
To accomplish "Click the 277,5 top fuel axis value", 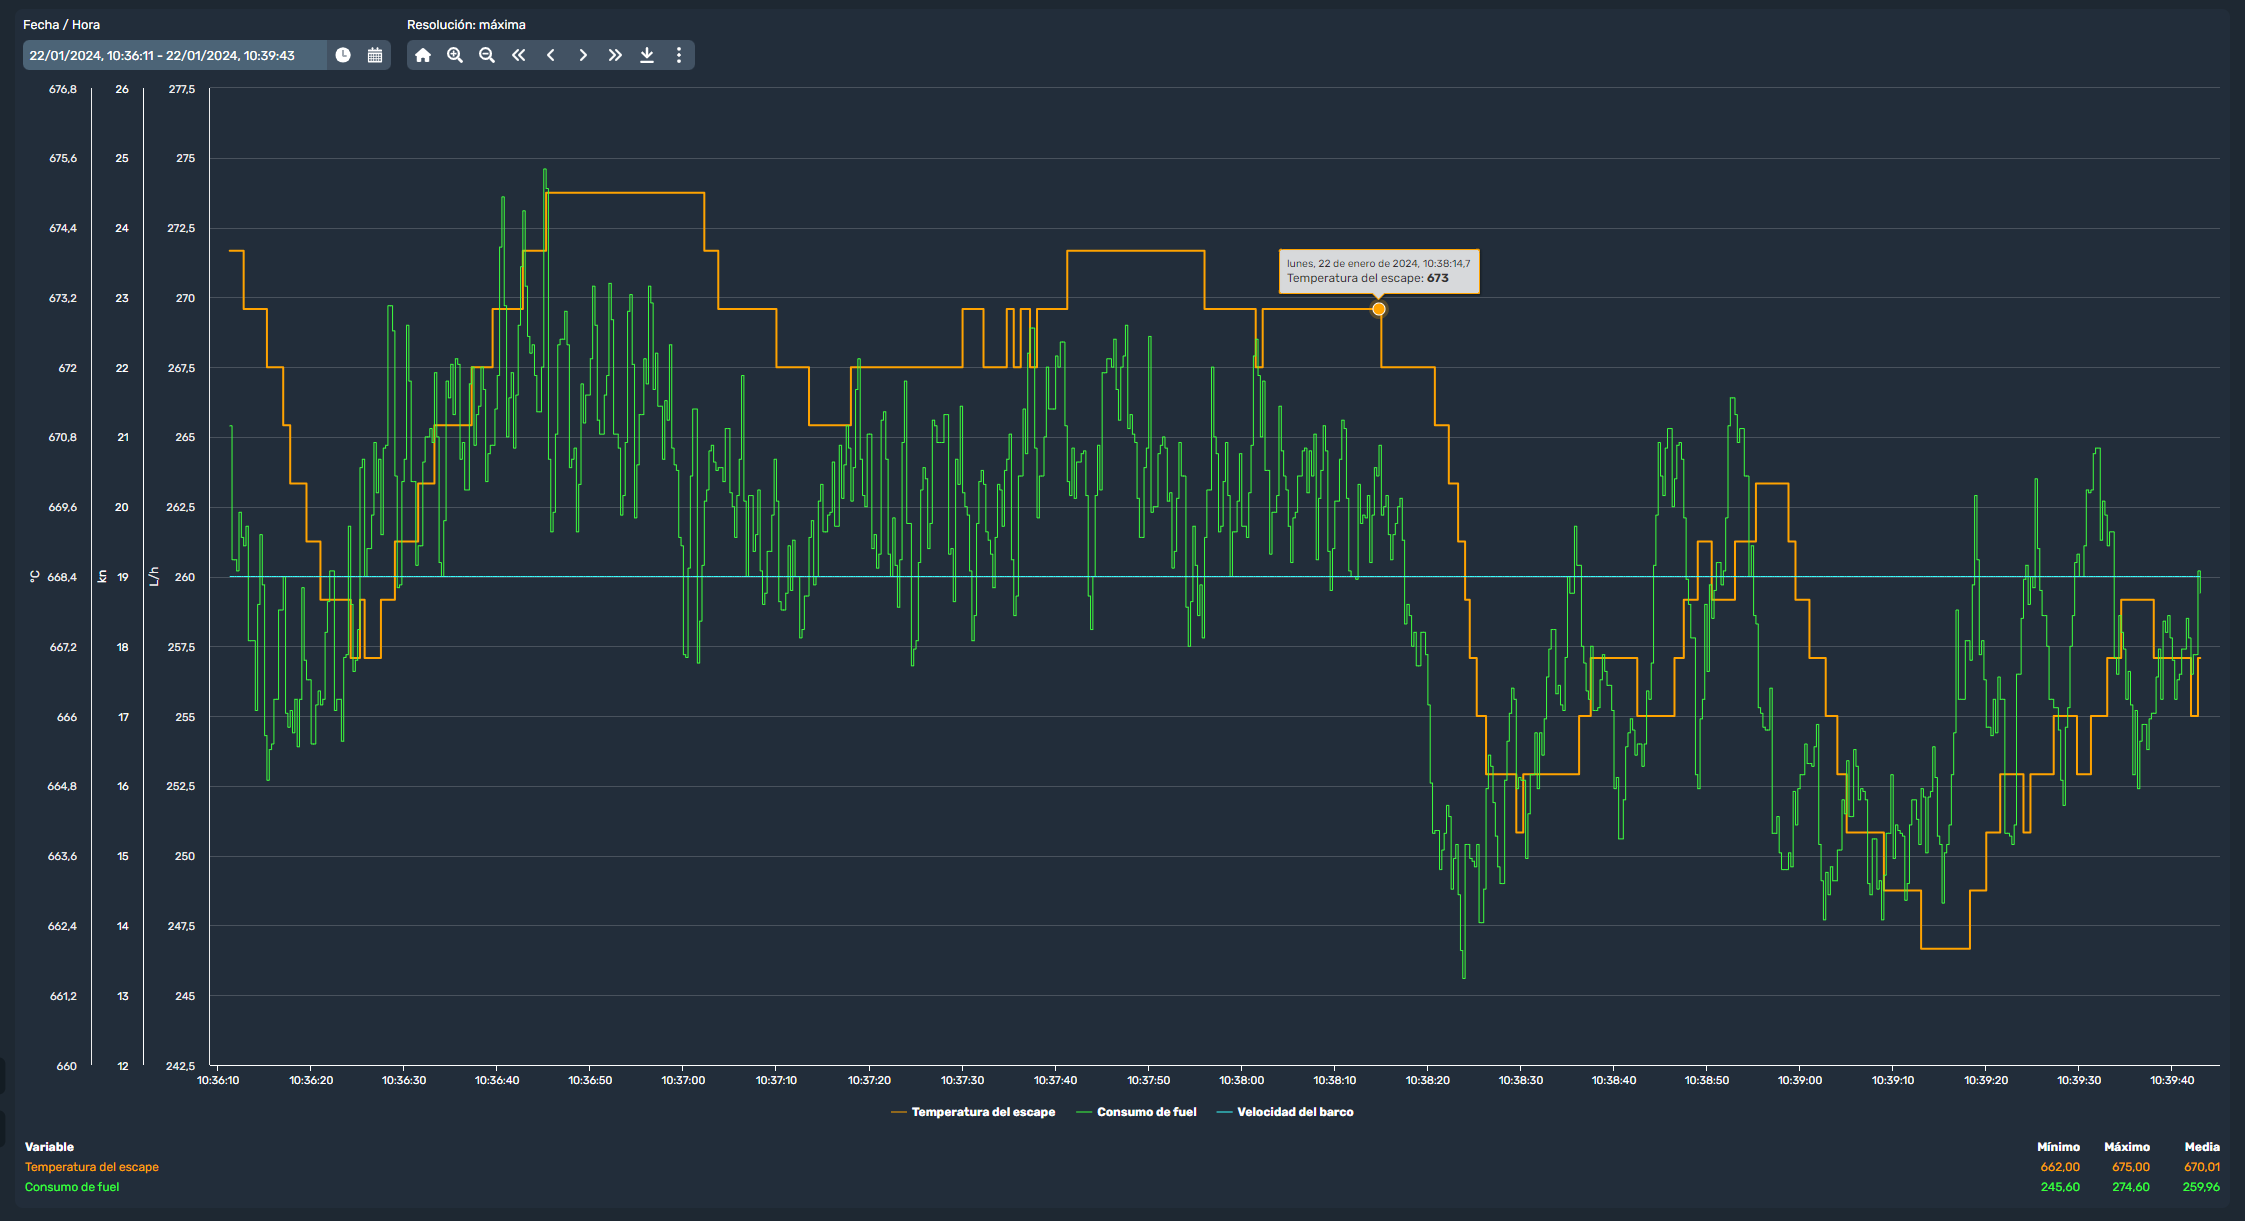I will [182, 90].
